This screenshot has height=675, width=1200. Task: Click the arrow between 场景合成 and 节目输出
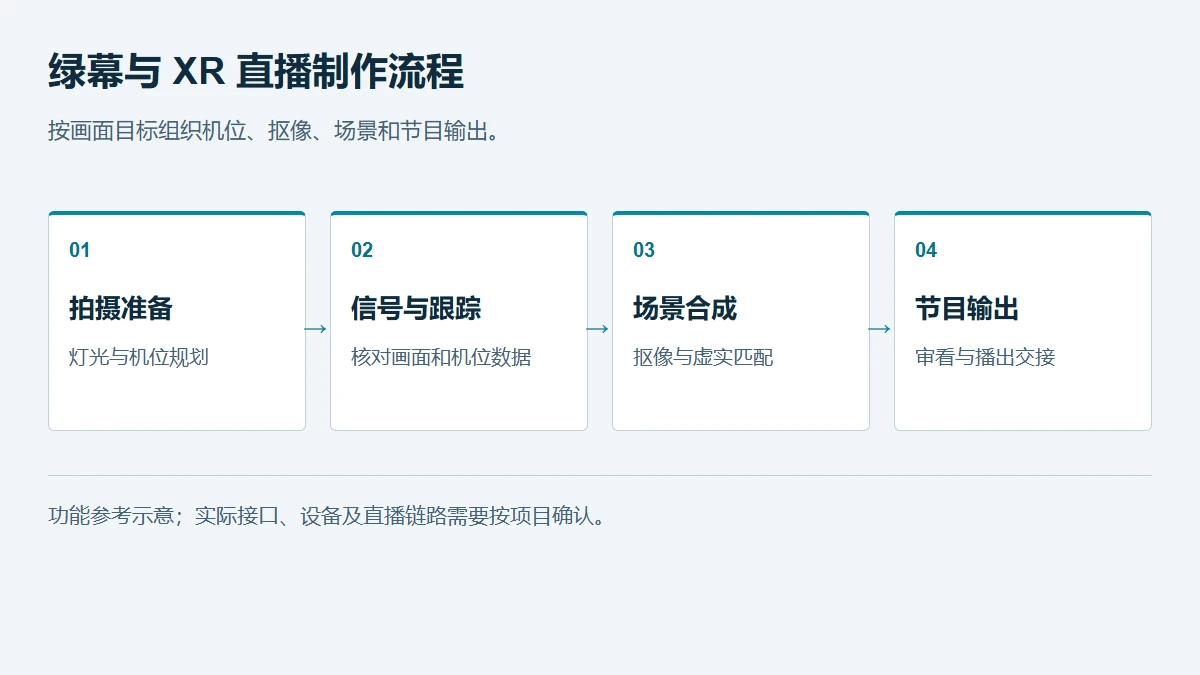point(880,329)
